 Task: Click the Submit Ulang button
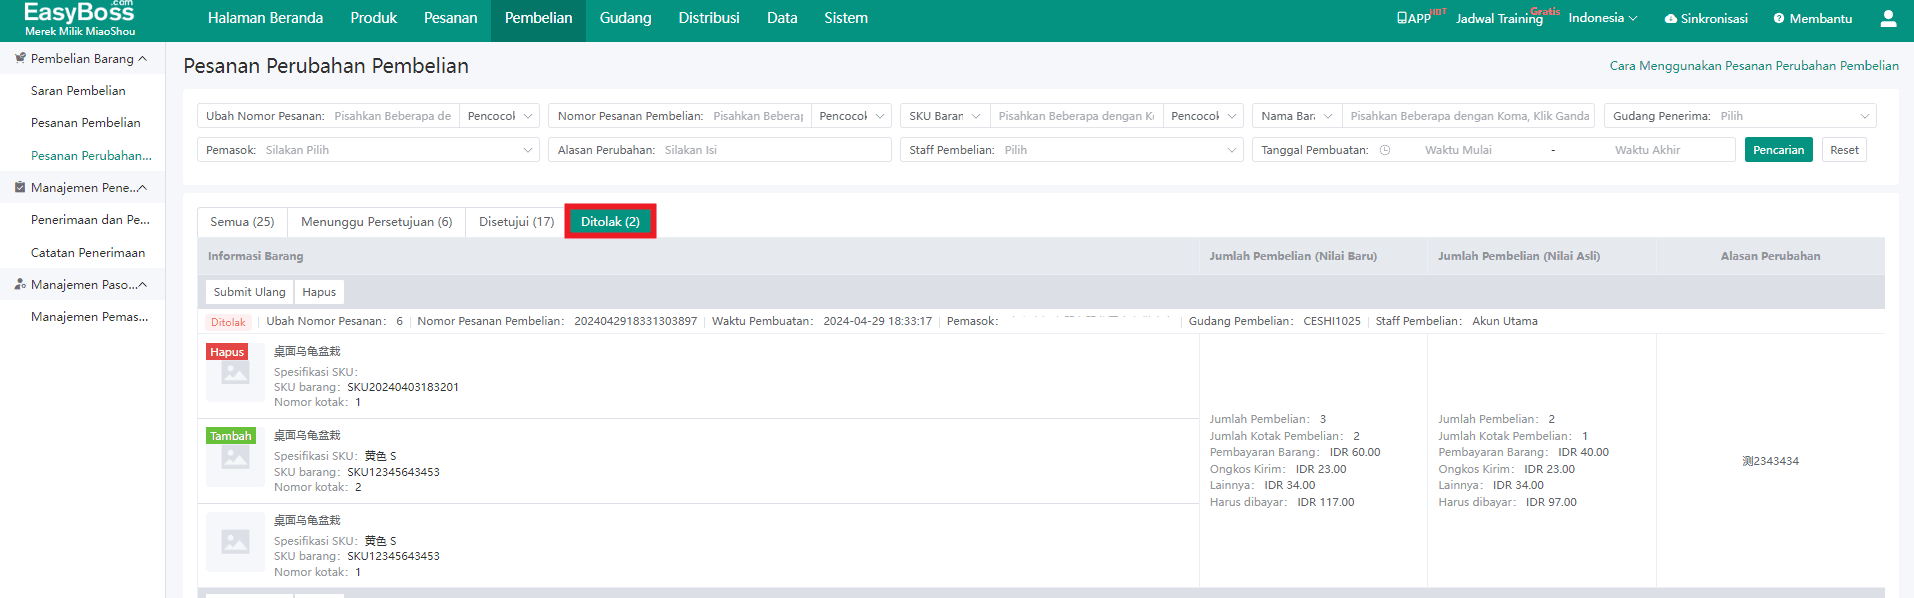coord(249,292)
